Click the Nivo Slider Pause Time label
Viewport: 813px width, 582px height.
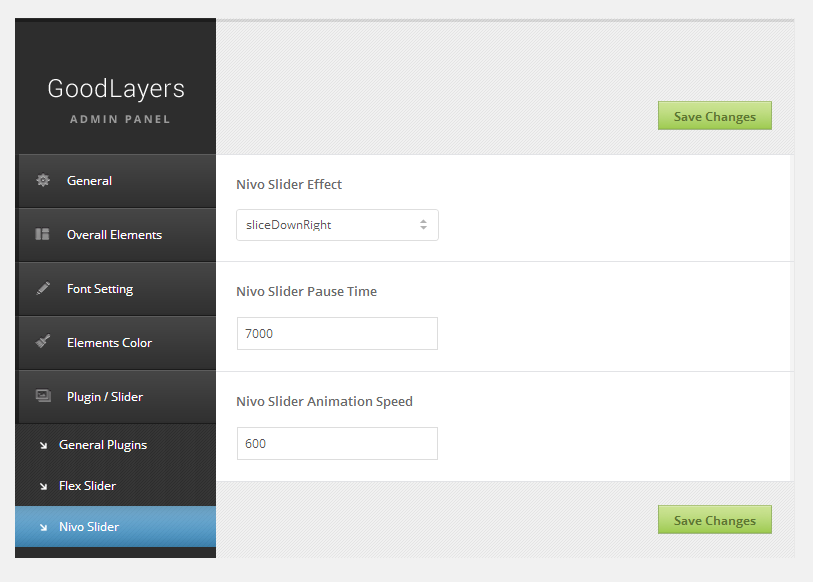306,292
